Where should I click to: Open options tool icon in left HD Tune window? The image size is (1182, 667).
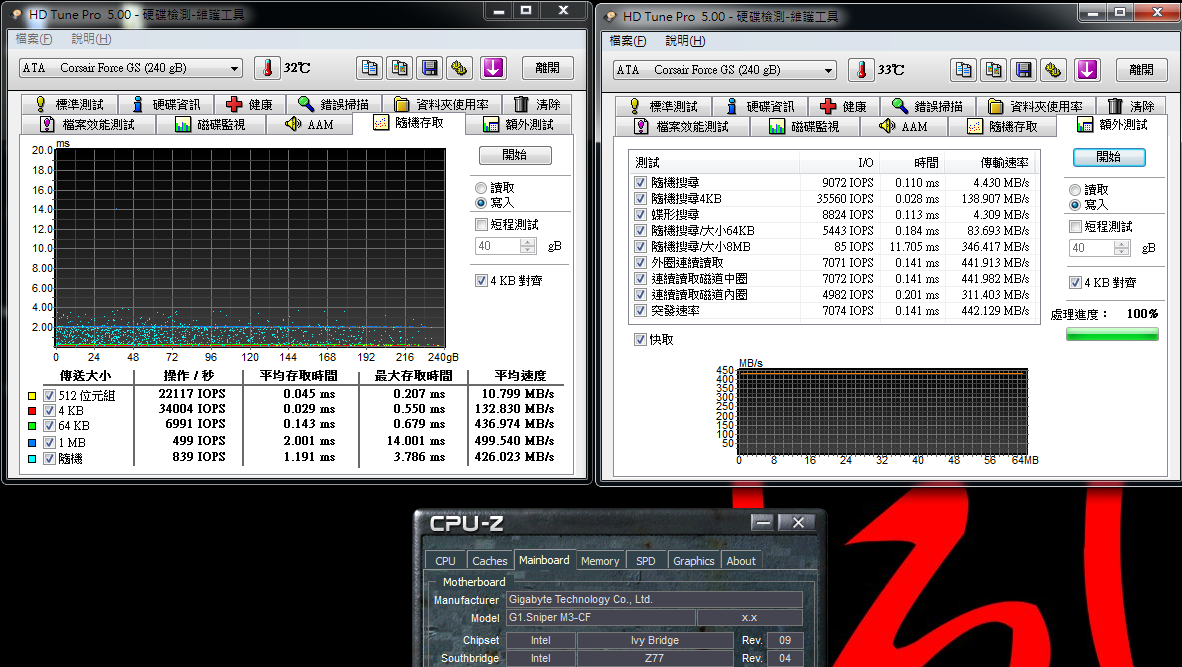[459, 68]
